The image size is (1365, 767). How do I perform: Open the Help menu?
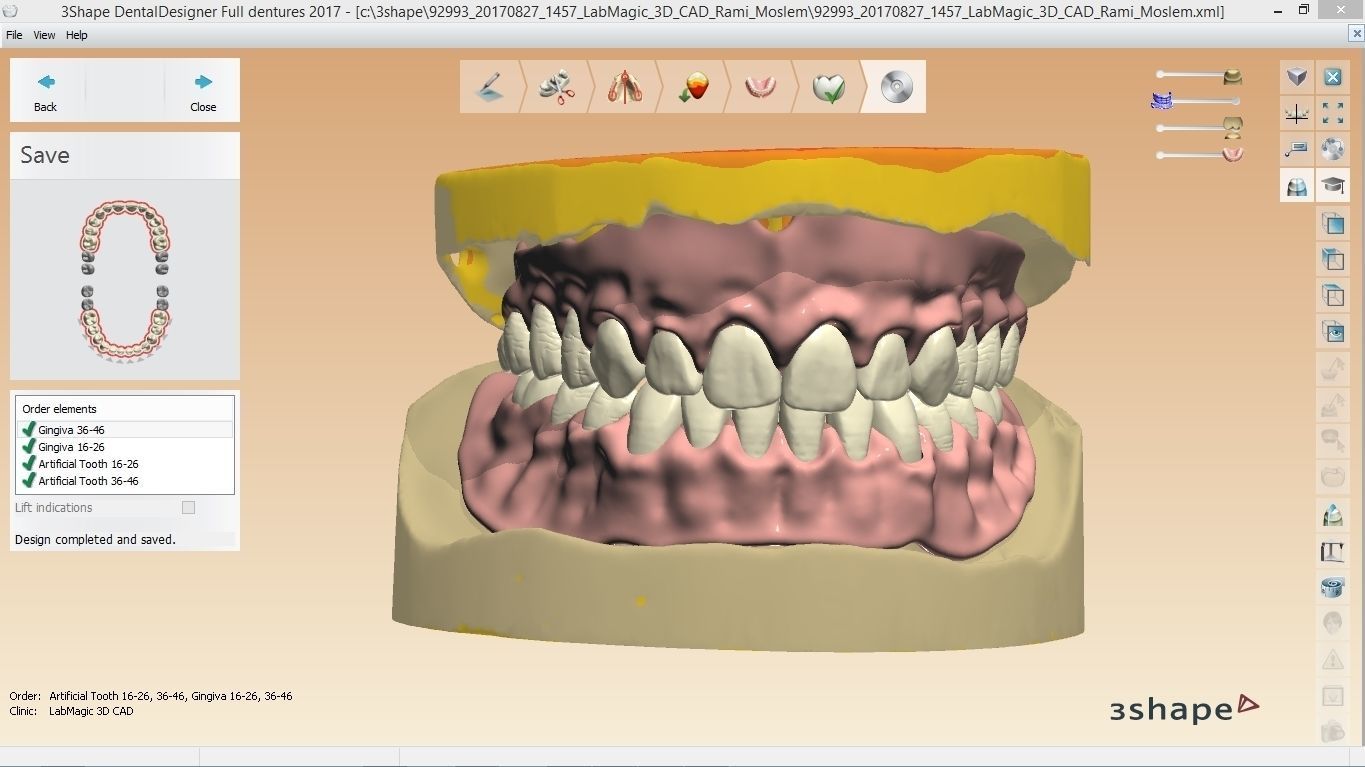tap(77, 35)
